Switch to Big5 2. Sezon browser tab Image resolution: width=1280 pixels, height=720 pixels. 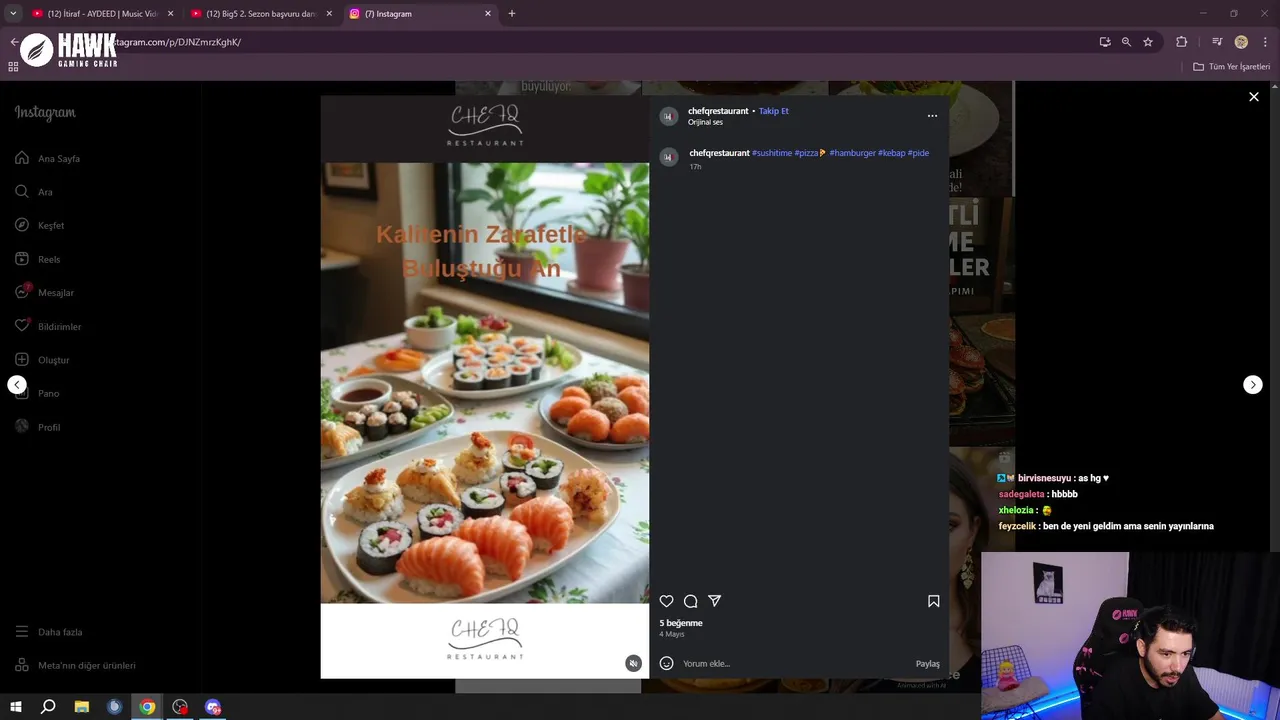pos(260,14)
